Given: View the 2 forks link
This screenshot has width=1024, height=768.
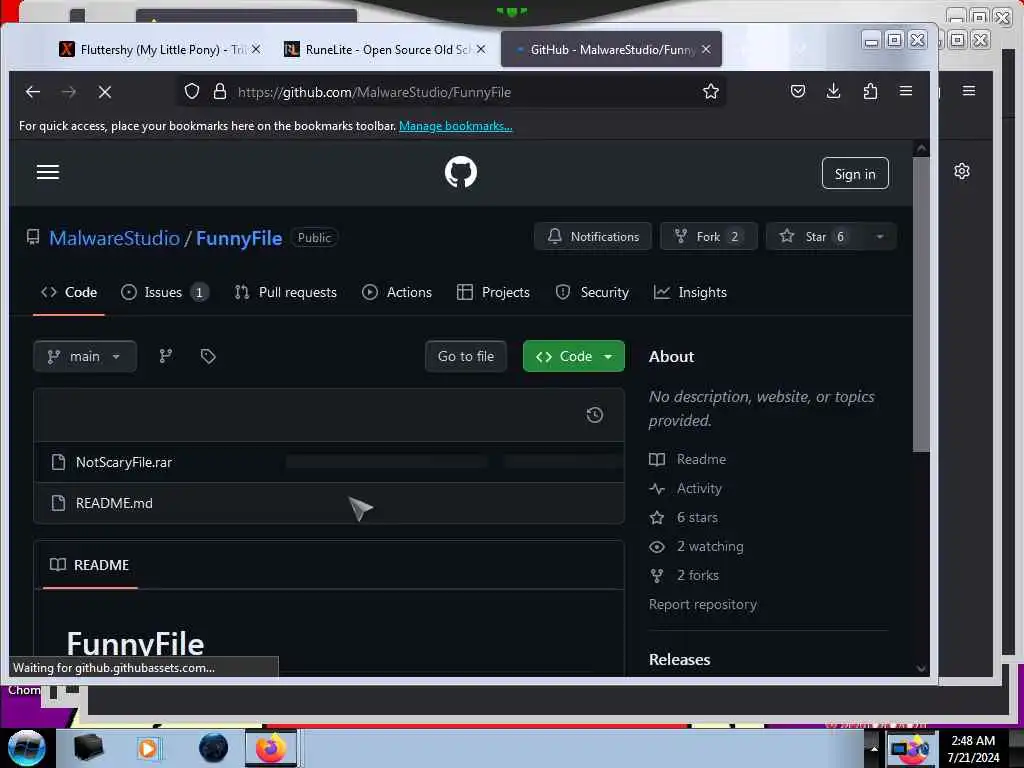Looking at the screenshot, I should click(697, 575).
